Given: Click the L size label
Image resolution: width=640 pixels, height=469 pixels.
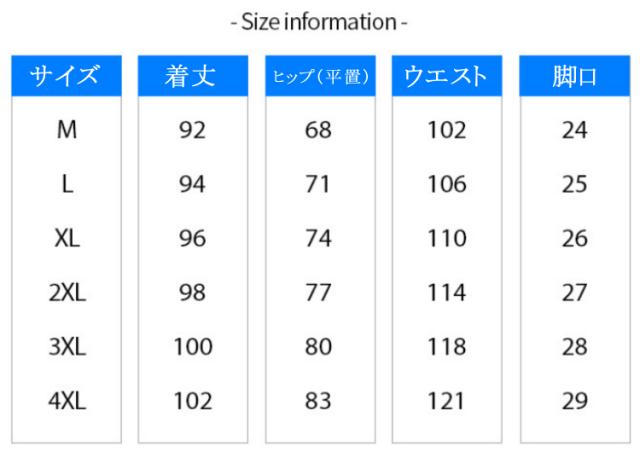Looking at the screenshot, I should coord(67,184).
